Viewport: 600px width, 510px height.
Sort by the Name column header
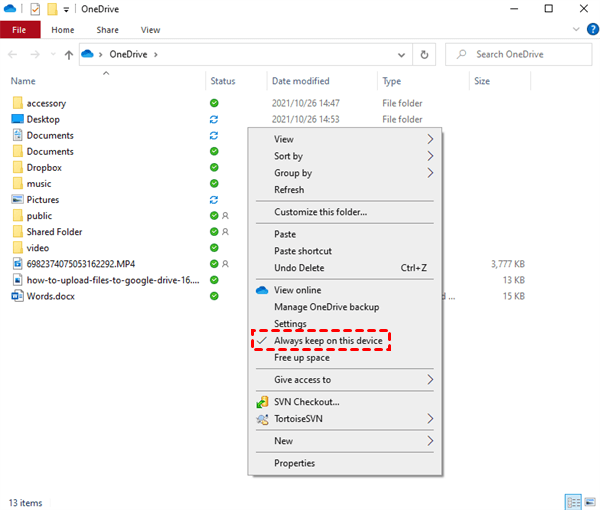pyautogui.click(x=23, y=81)
